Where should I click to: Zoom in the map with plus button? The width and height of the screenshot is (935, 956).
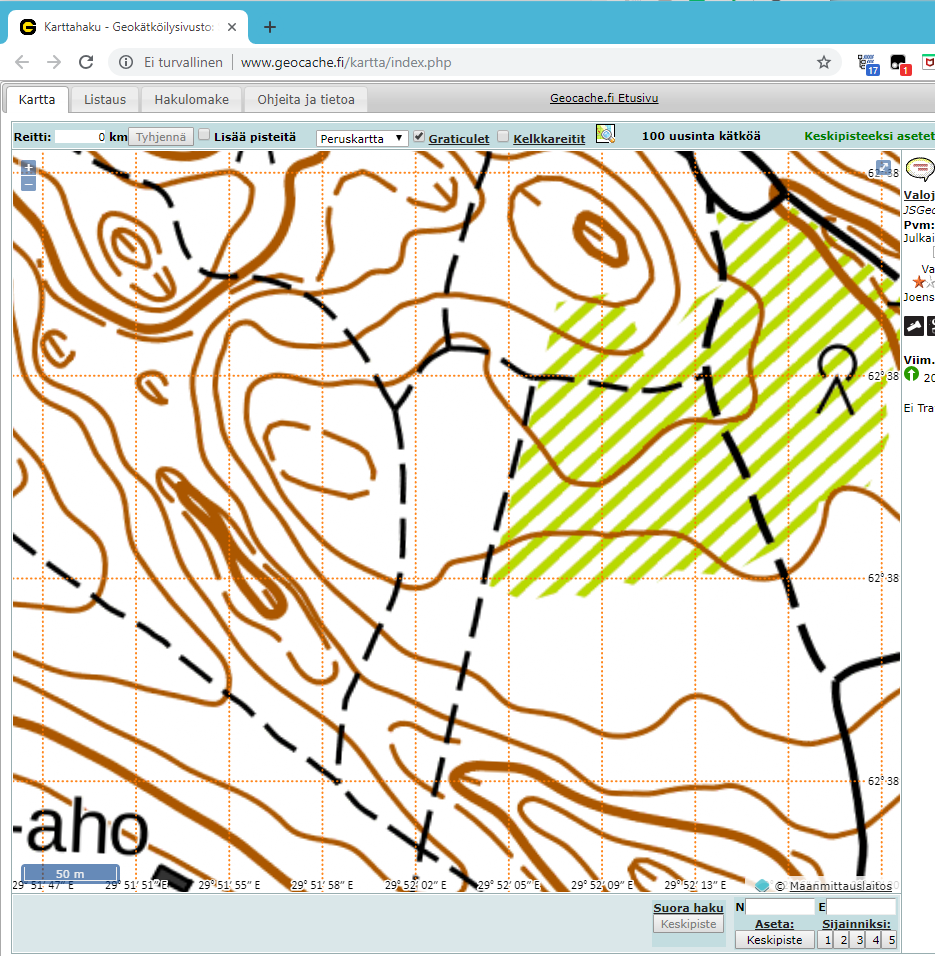28,168
